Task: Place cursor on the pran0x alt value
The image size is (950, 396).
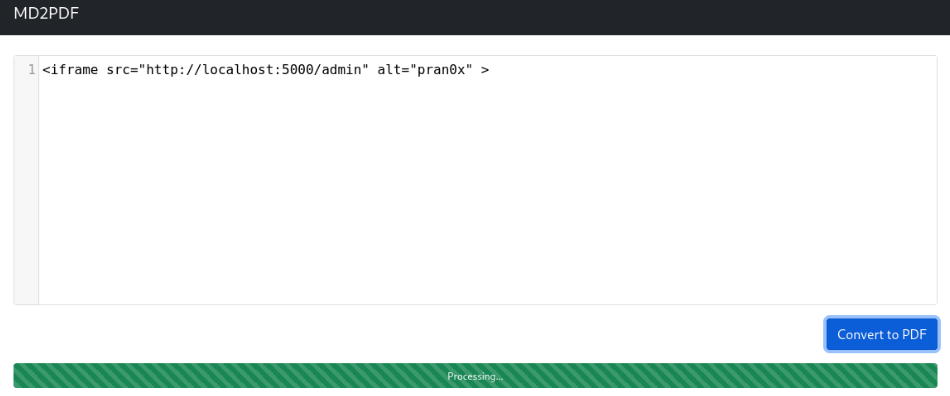Action: coord(442,70)
